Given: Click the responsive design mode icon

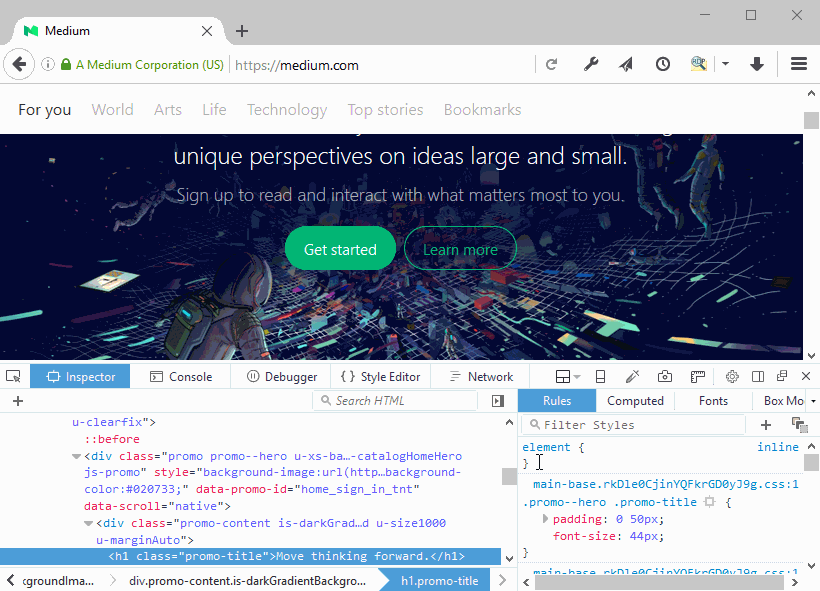Looking at the screenshot, I should [600, 376].
